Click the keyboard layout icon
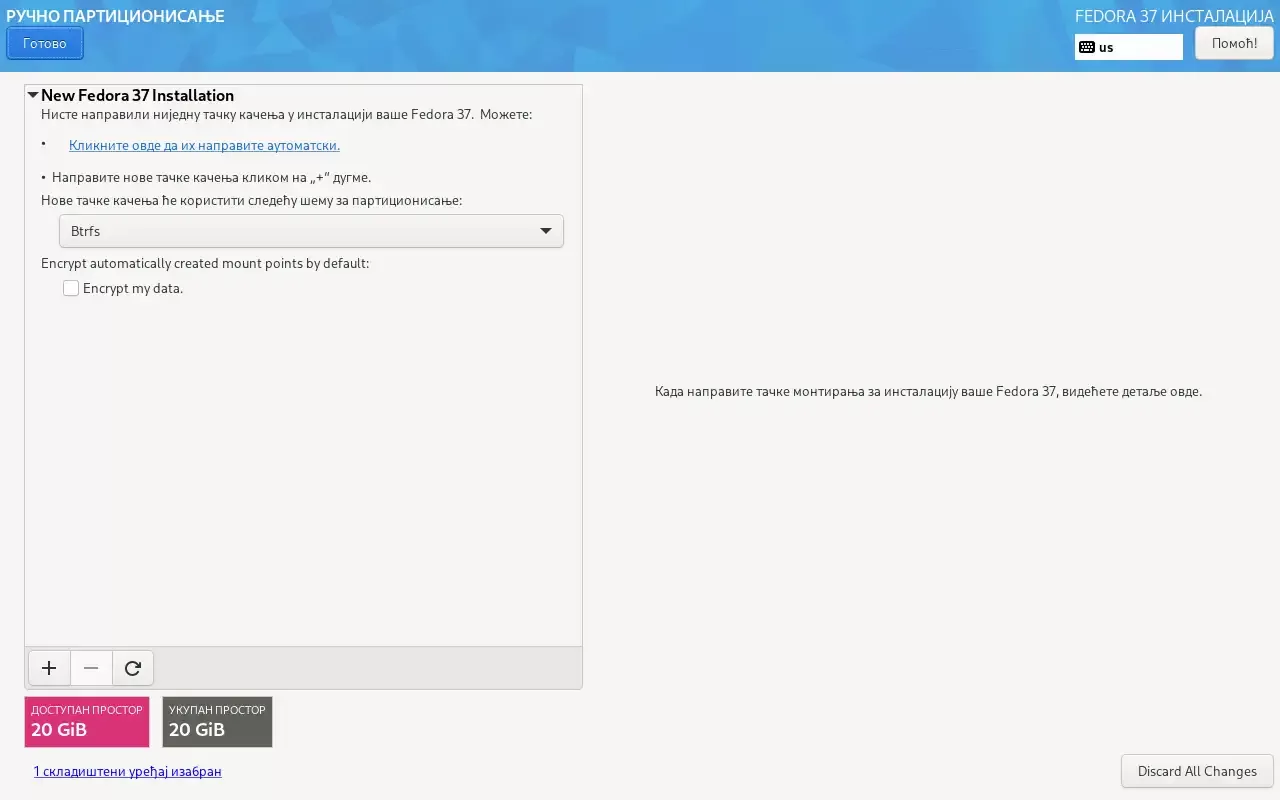 (x=1087, y=47)
